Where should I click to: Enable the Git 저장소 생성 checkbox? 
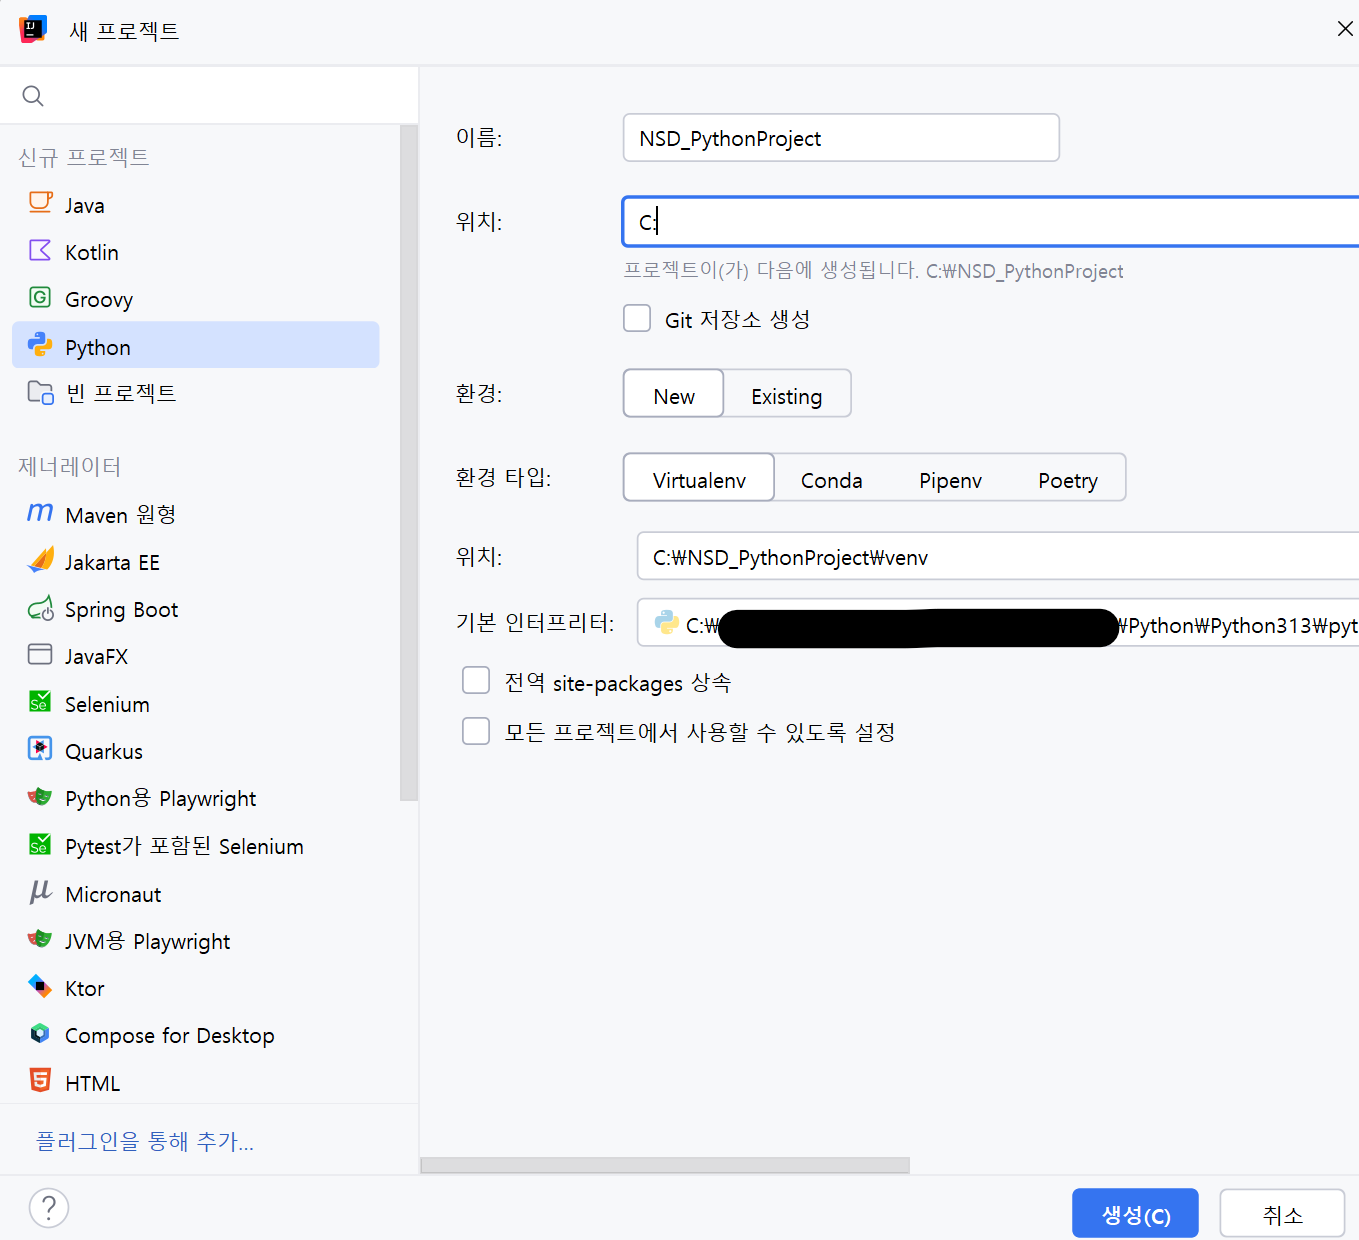[637, 318]
